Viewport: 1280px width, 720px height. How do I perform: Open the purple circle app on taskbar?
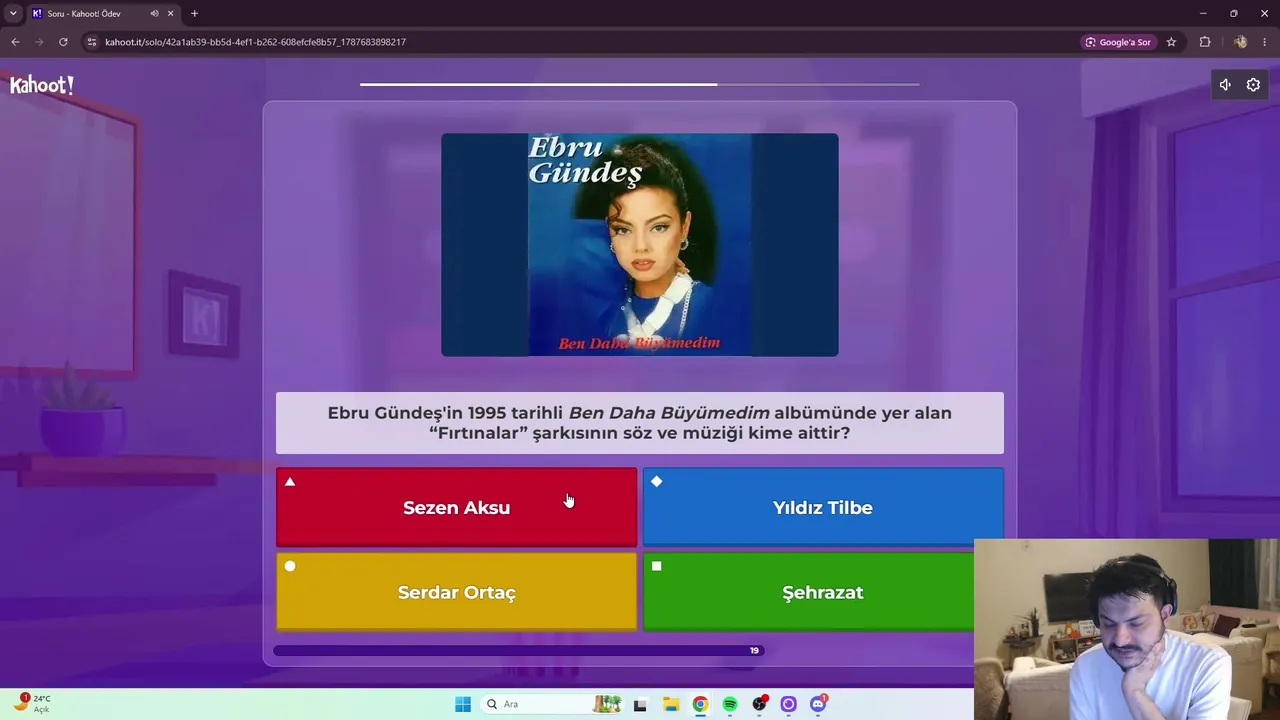point(789,704)
